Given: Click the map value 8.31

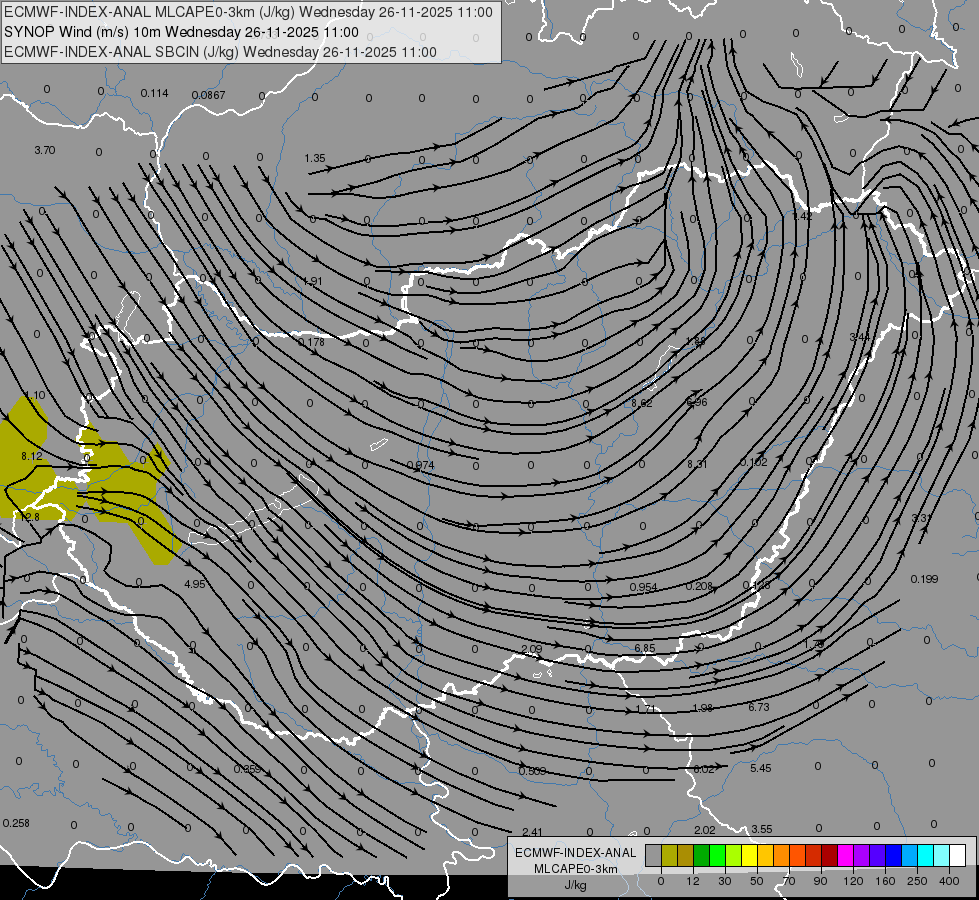Looking at the screenshot, I should click(x=697, y=464).
